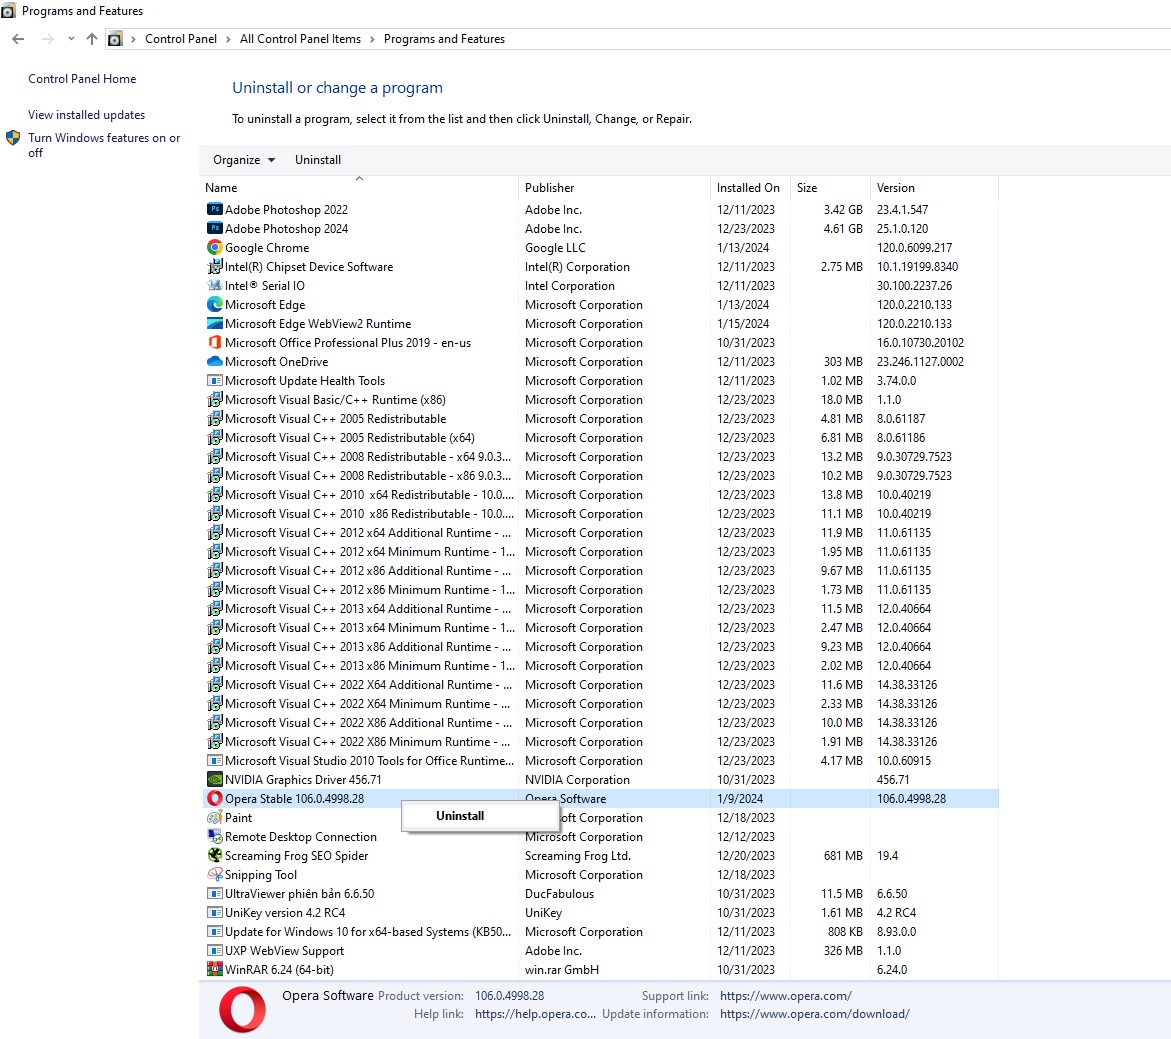Sort by Installed On column header
The height and width of the screenshot is (1039, 1171).
pos(750,187)
